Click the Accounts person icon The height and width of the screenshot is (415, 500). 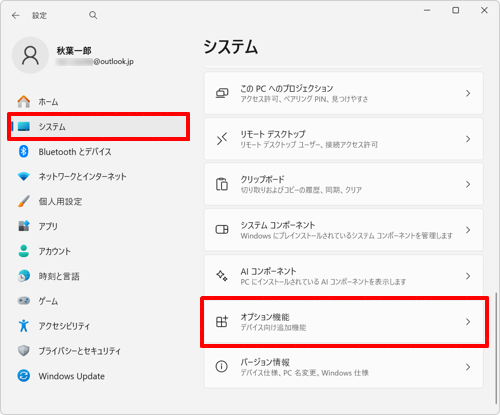[x=24, y=251]
